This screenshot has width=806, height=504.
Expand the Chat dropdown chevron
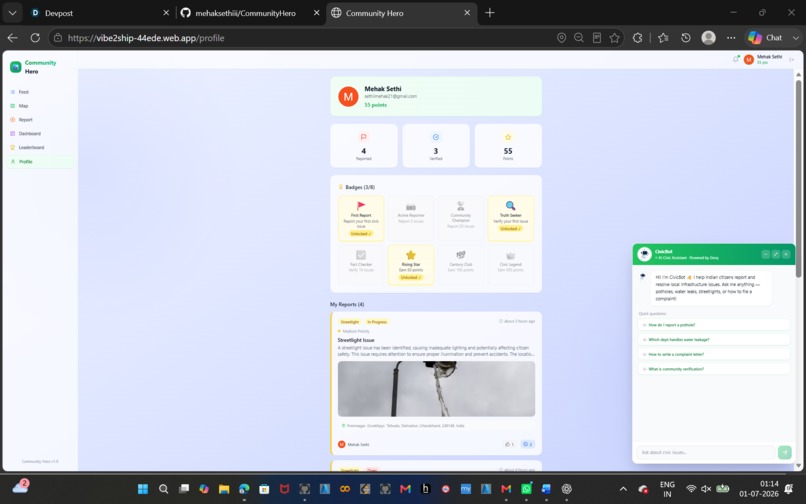(x=795, y=38)
